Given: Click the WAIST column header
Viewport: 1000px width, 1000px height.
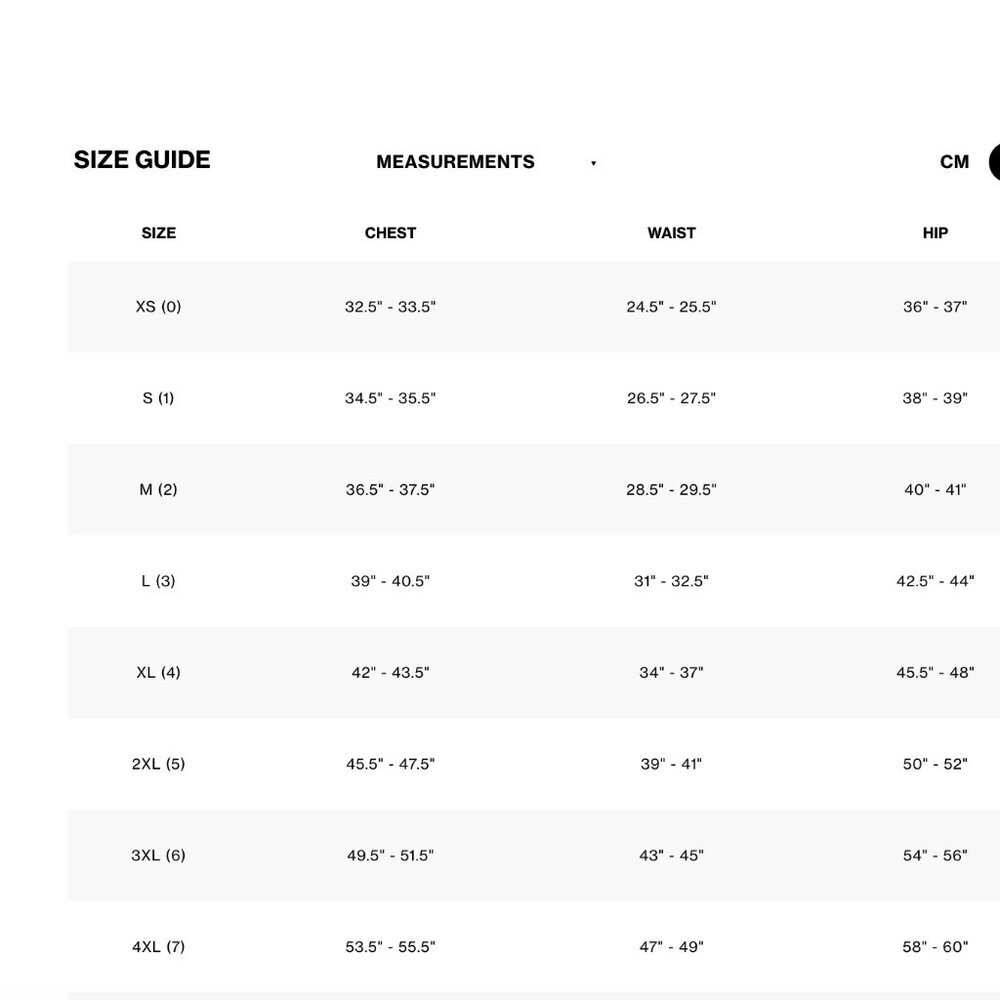Looking at the screenshot, I should click(672, 233).
